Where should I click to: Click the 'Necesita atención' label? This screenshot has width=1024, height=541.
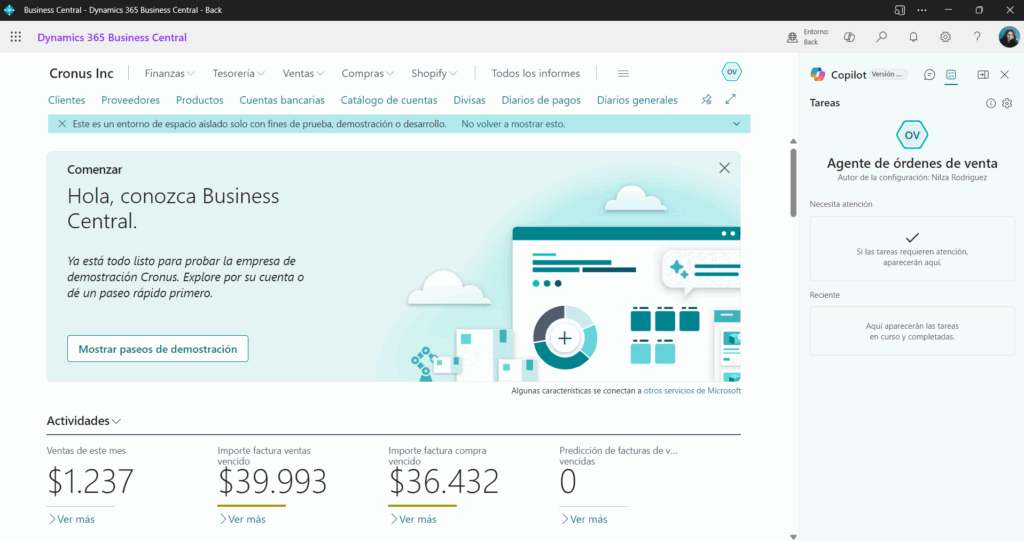(841, 204)
